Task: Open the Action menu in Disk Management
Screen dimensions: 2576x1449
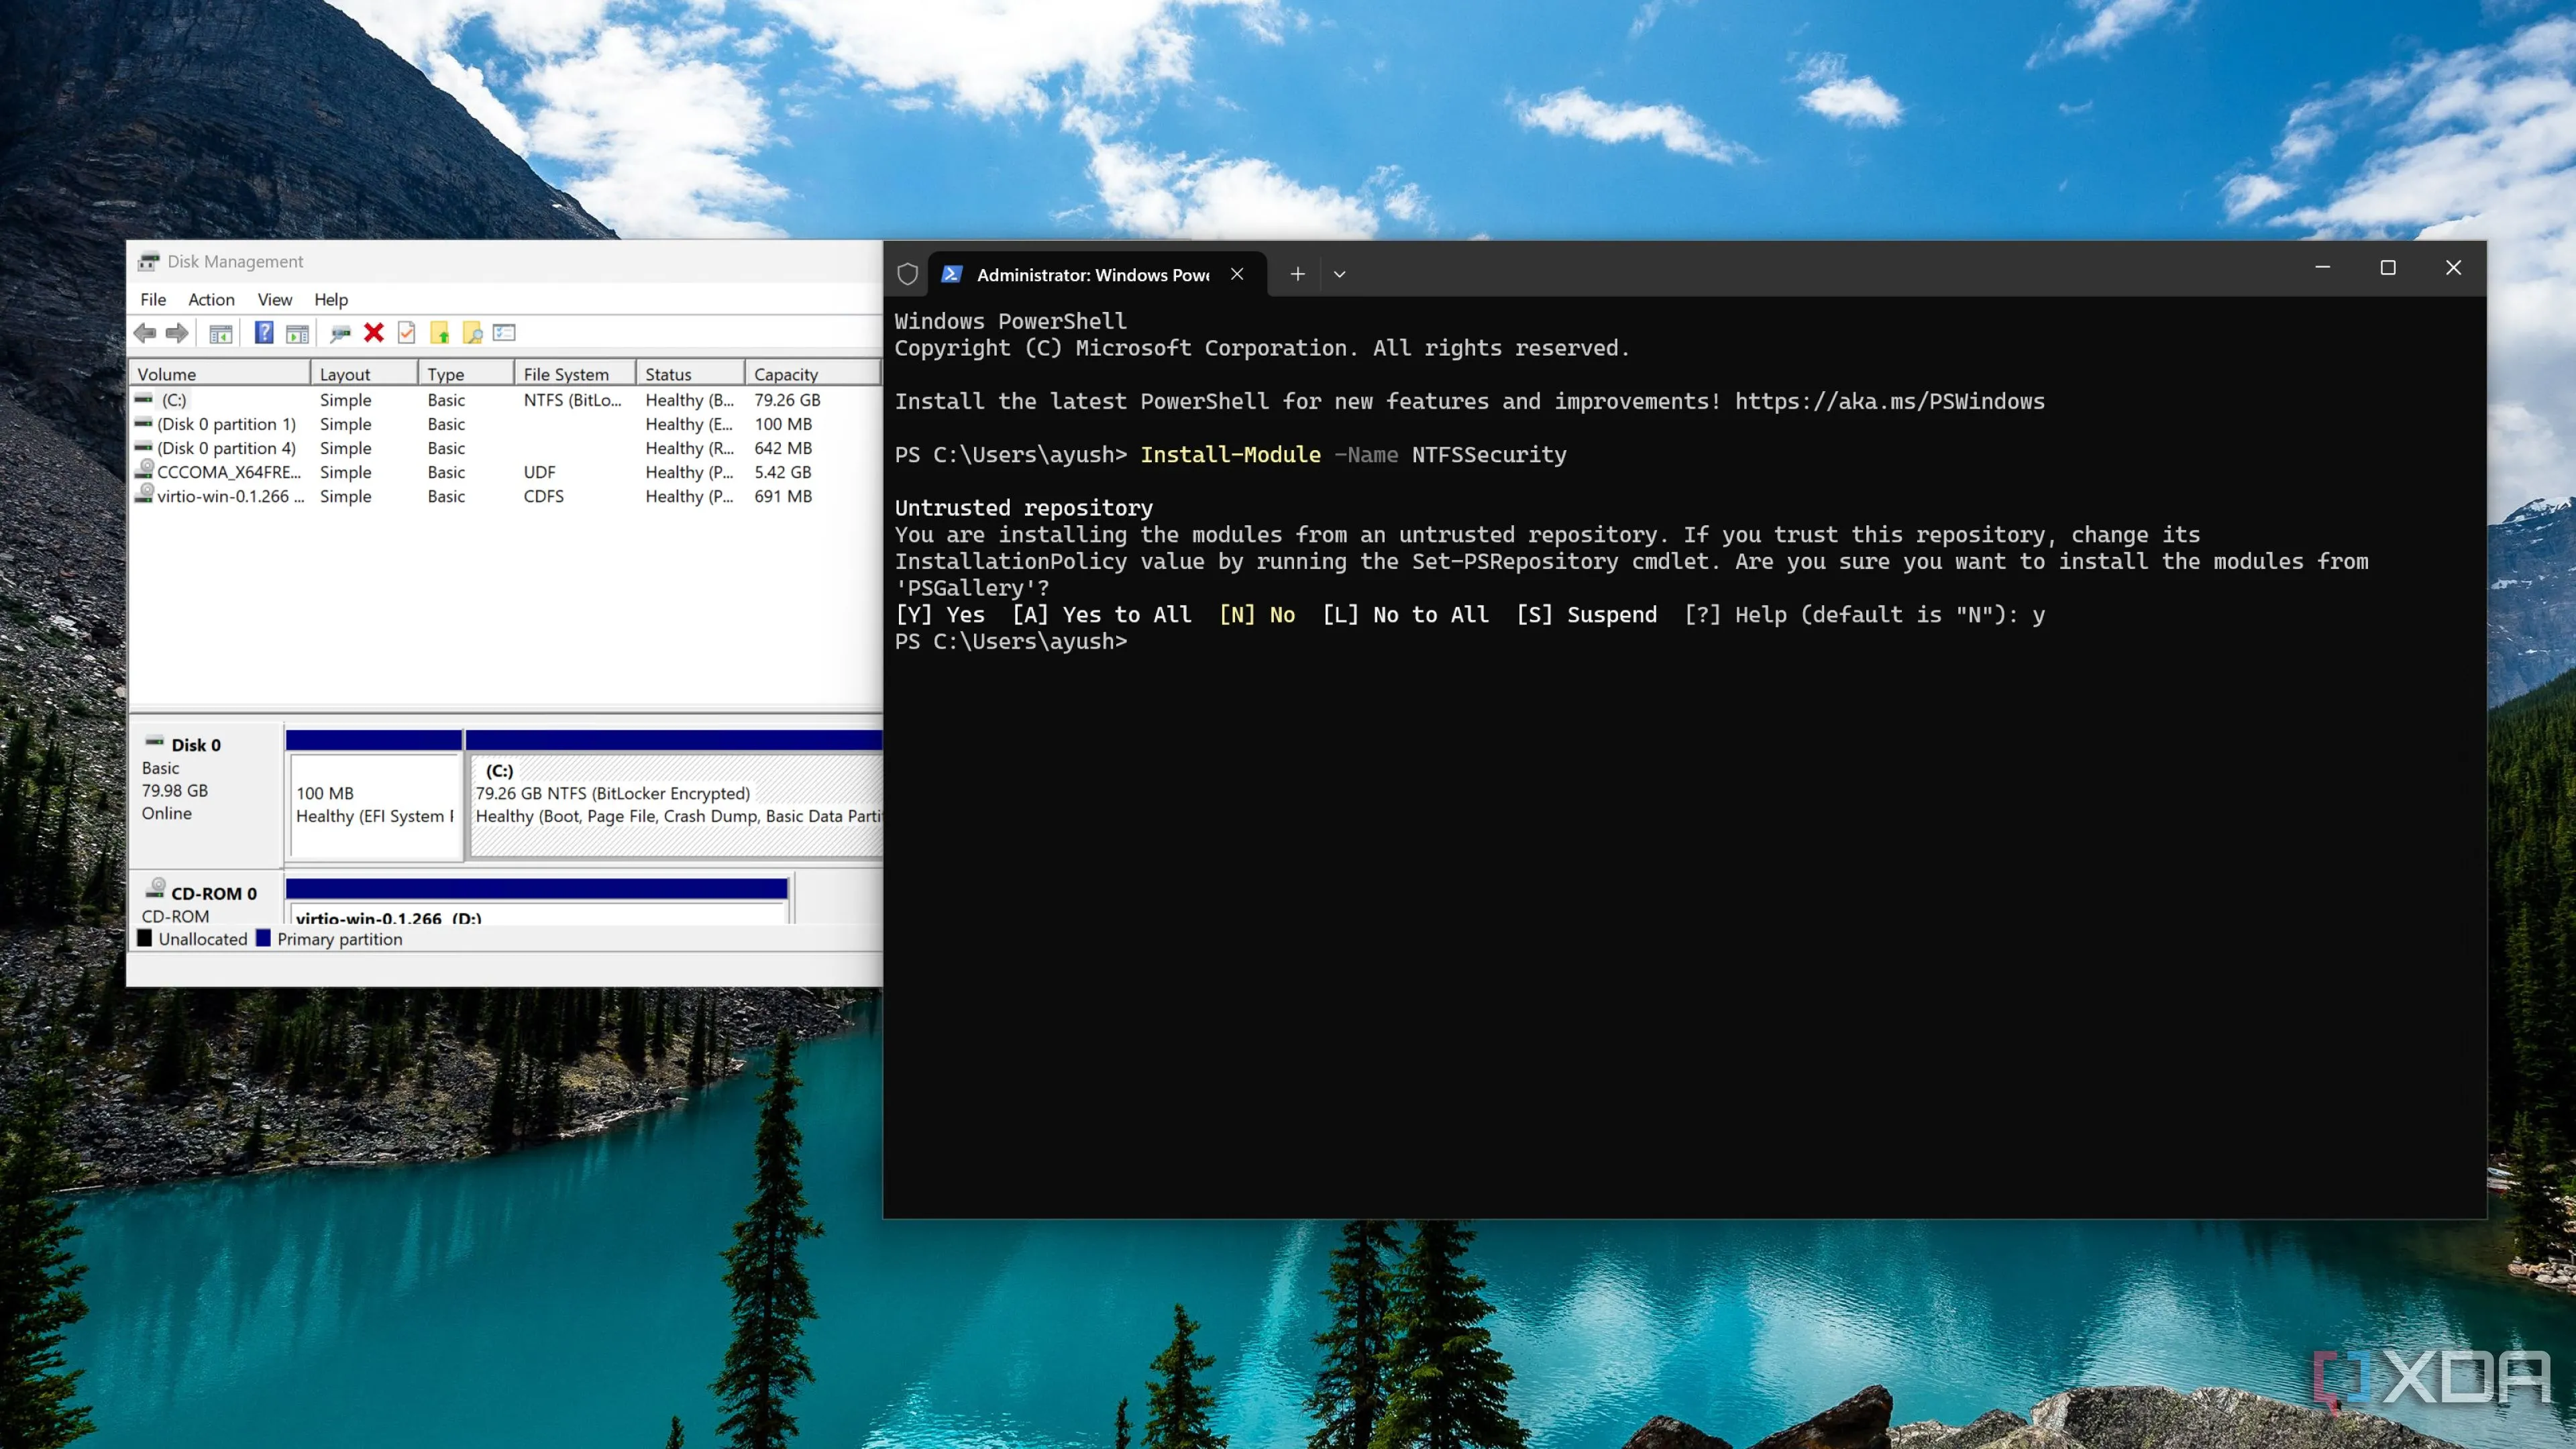Action: point(211,299)
